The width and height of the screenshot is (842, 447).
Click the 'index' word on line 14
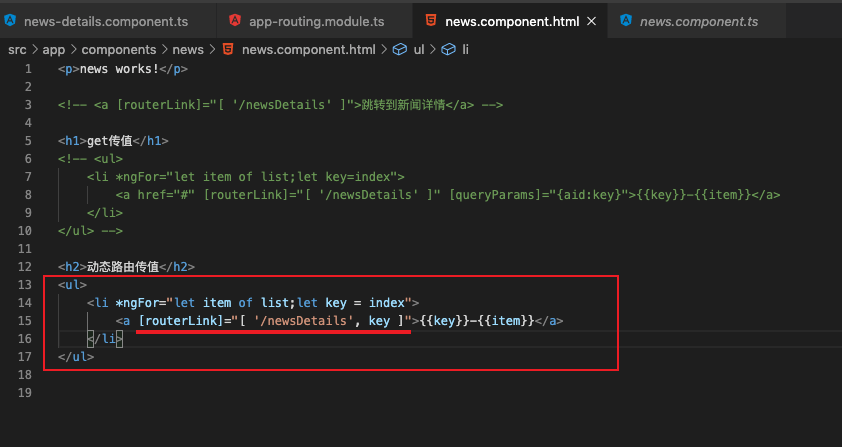pyautogui.click(x=387, y=303)
